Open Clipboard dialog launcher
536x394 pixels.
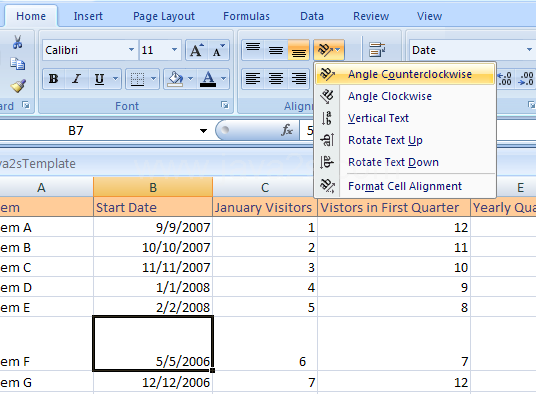pyautogui.click(x=26, y=105)
